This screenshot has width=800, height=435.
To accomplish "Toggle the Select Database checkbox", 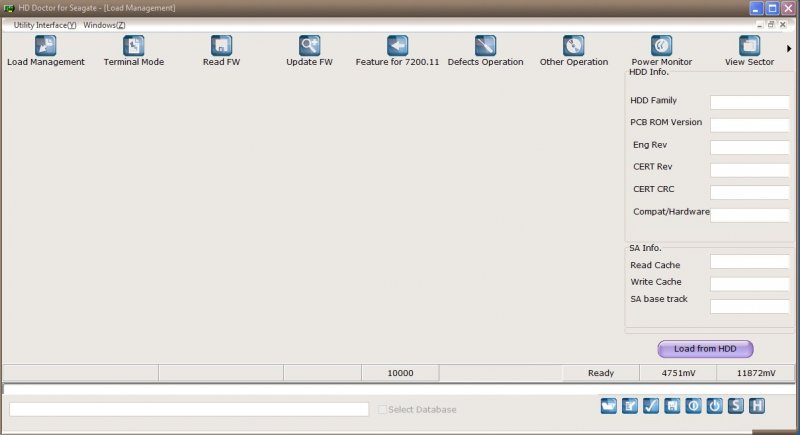I will (382, 410).
